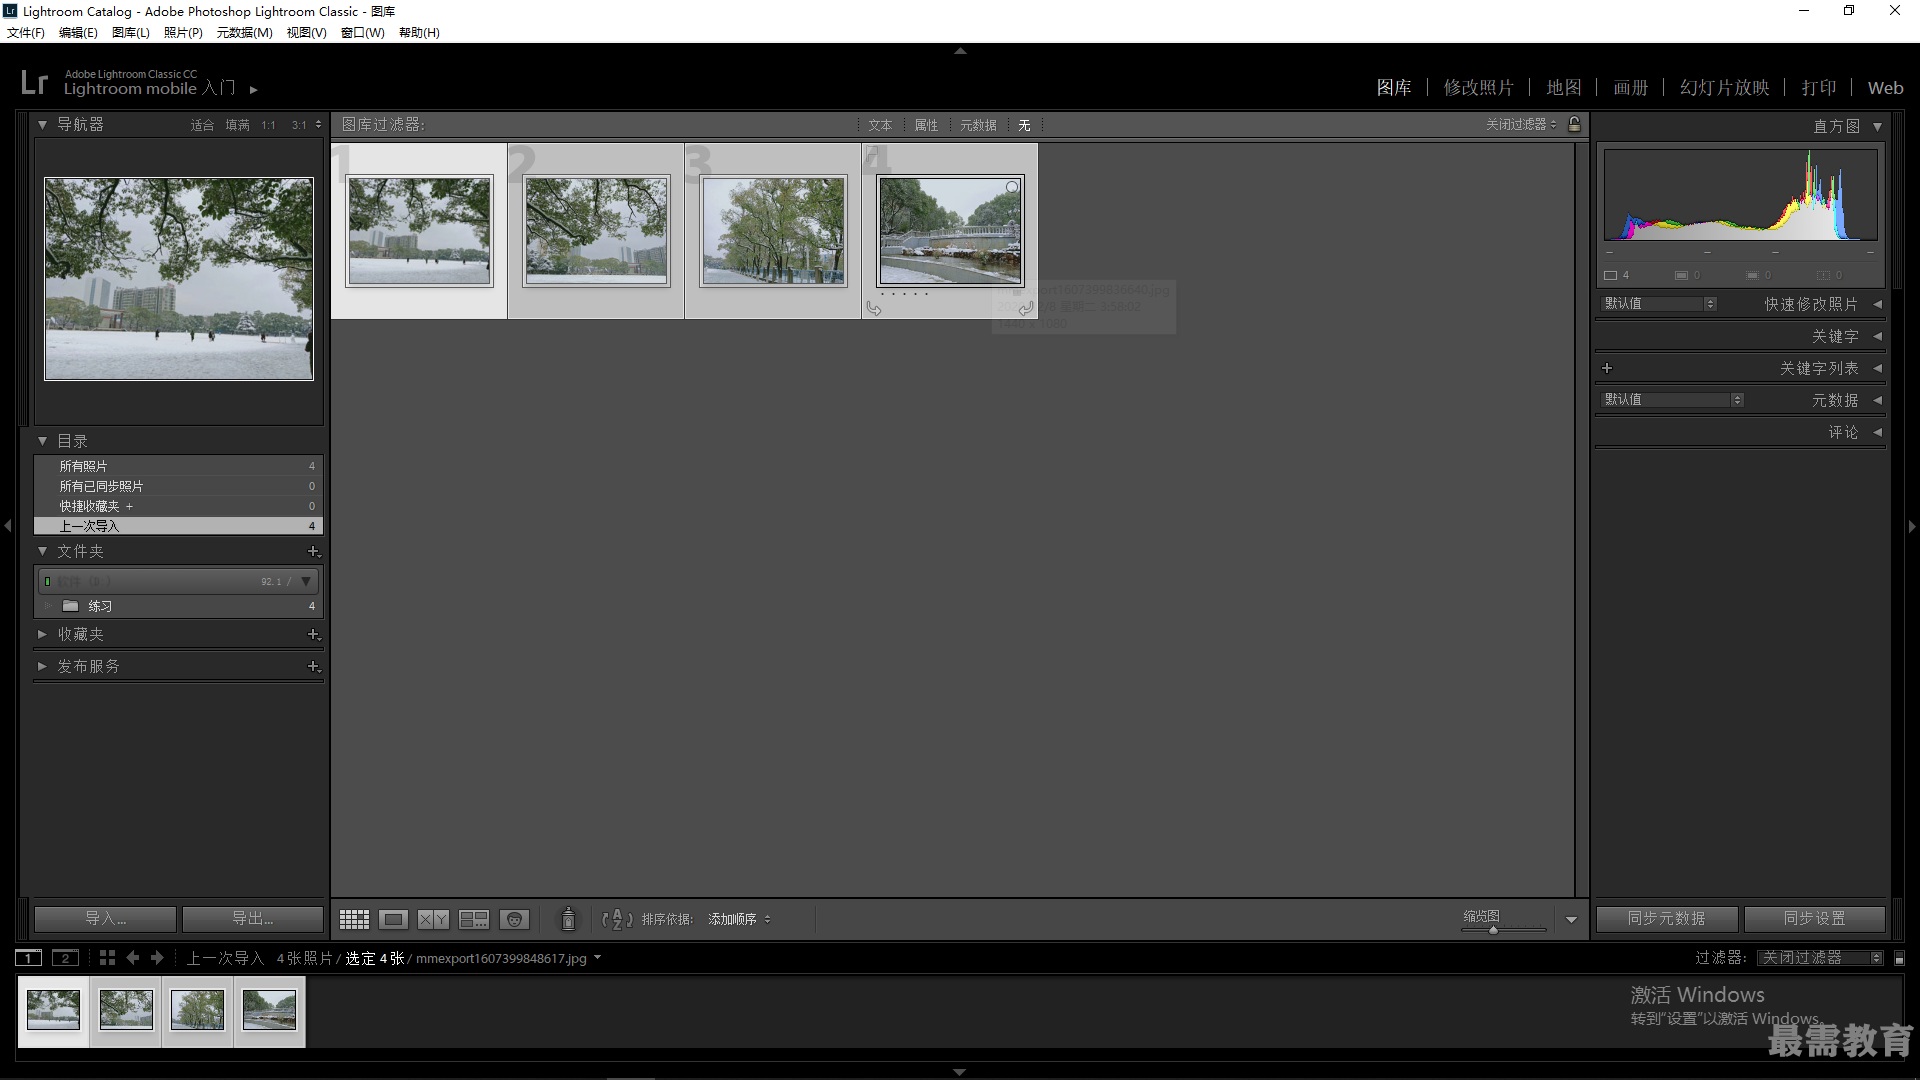Toggle quick collection circle on fourth photo
This screenshot has height=1080, width=1920.
point(1012,187)
